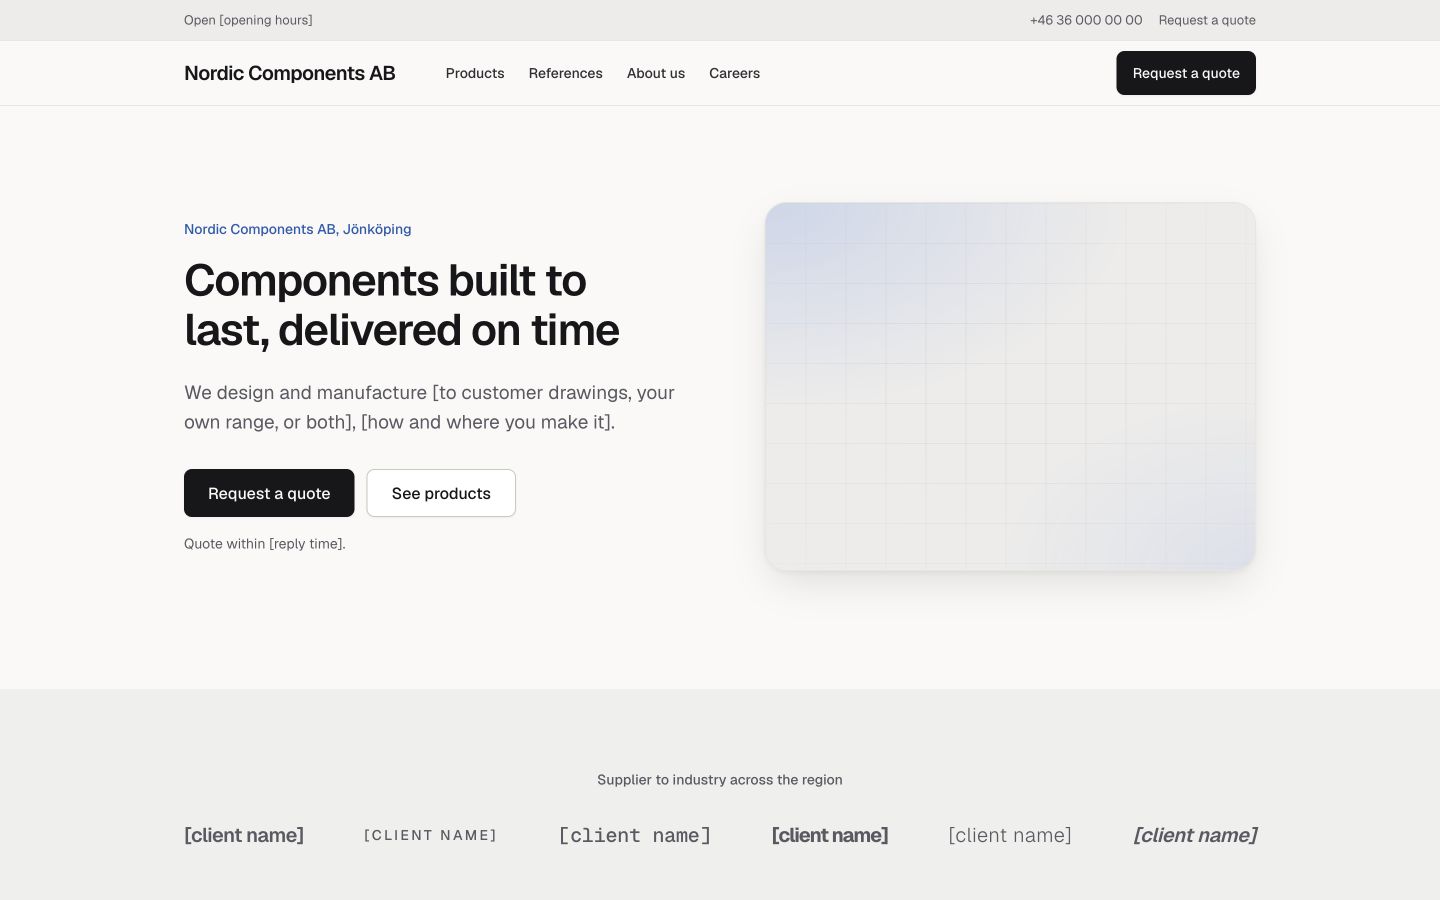Visit the Careers nav link

[734, 73]
